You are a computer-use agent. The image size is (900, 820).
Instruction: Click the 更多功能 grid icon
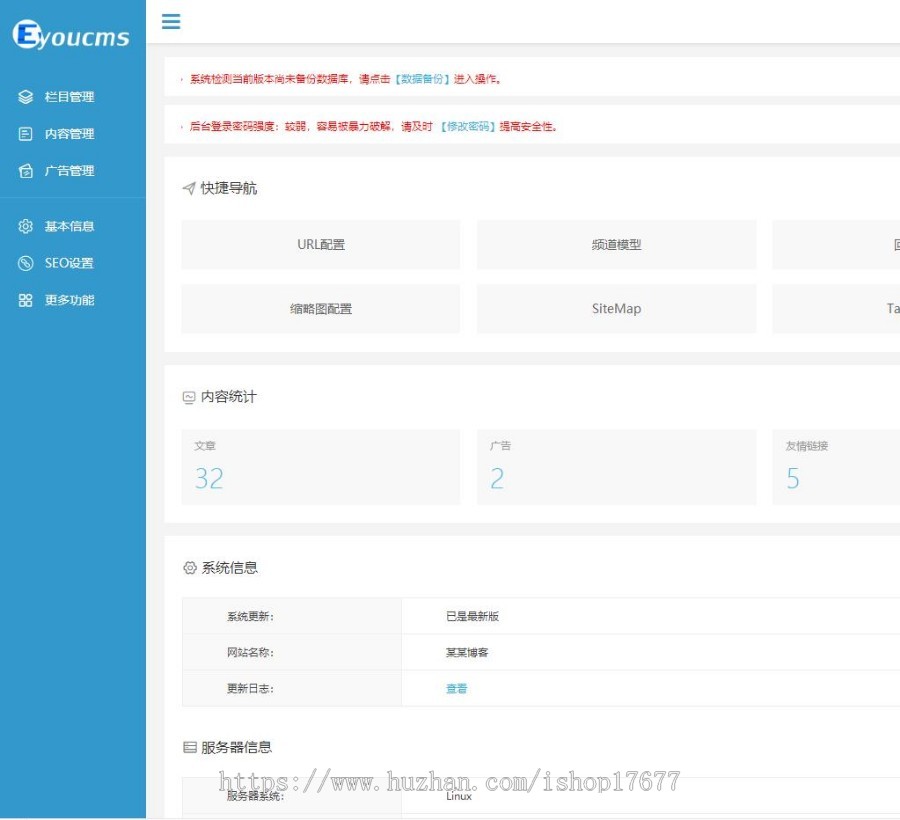pyautogui.click(x=25, y=300)
